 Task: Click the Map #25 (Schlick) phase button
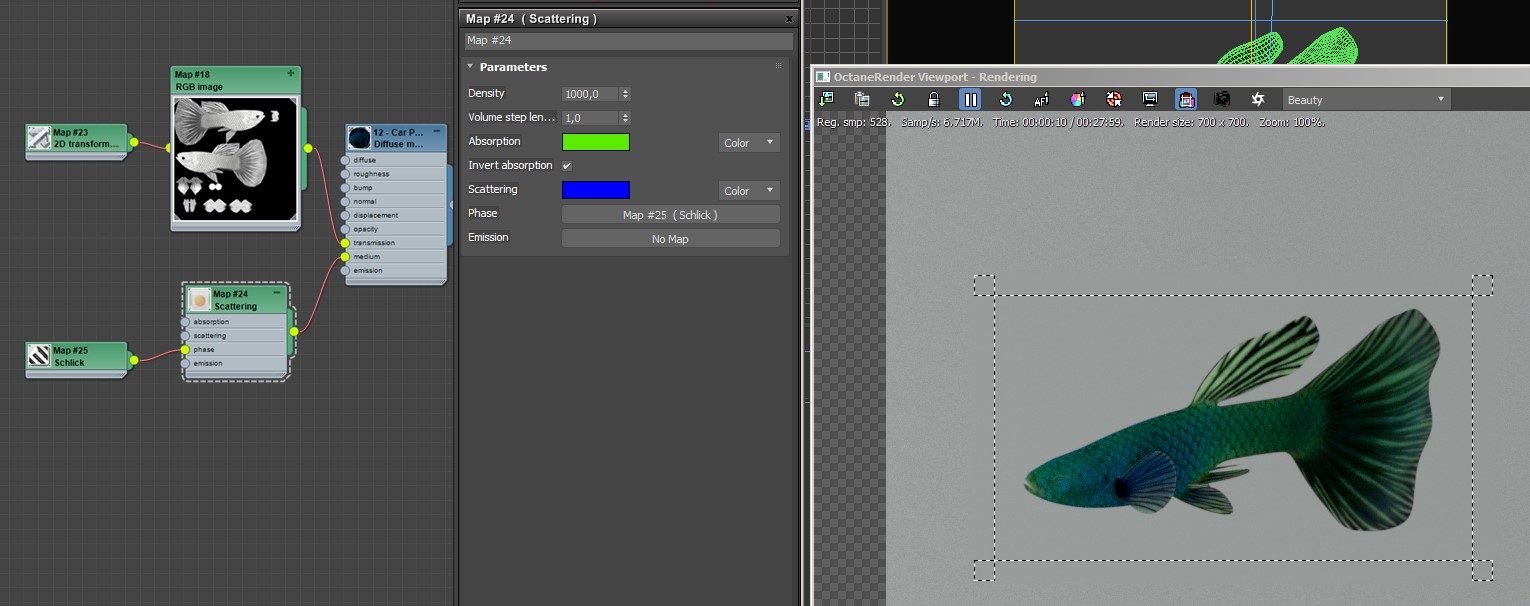click(670, 214)
